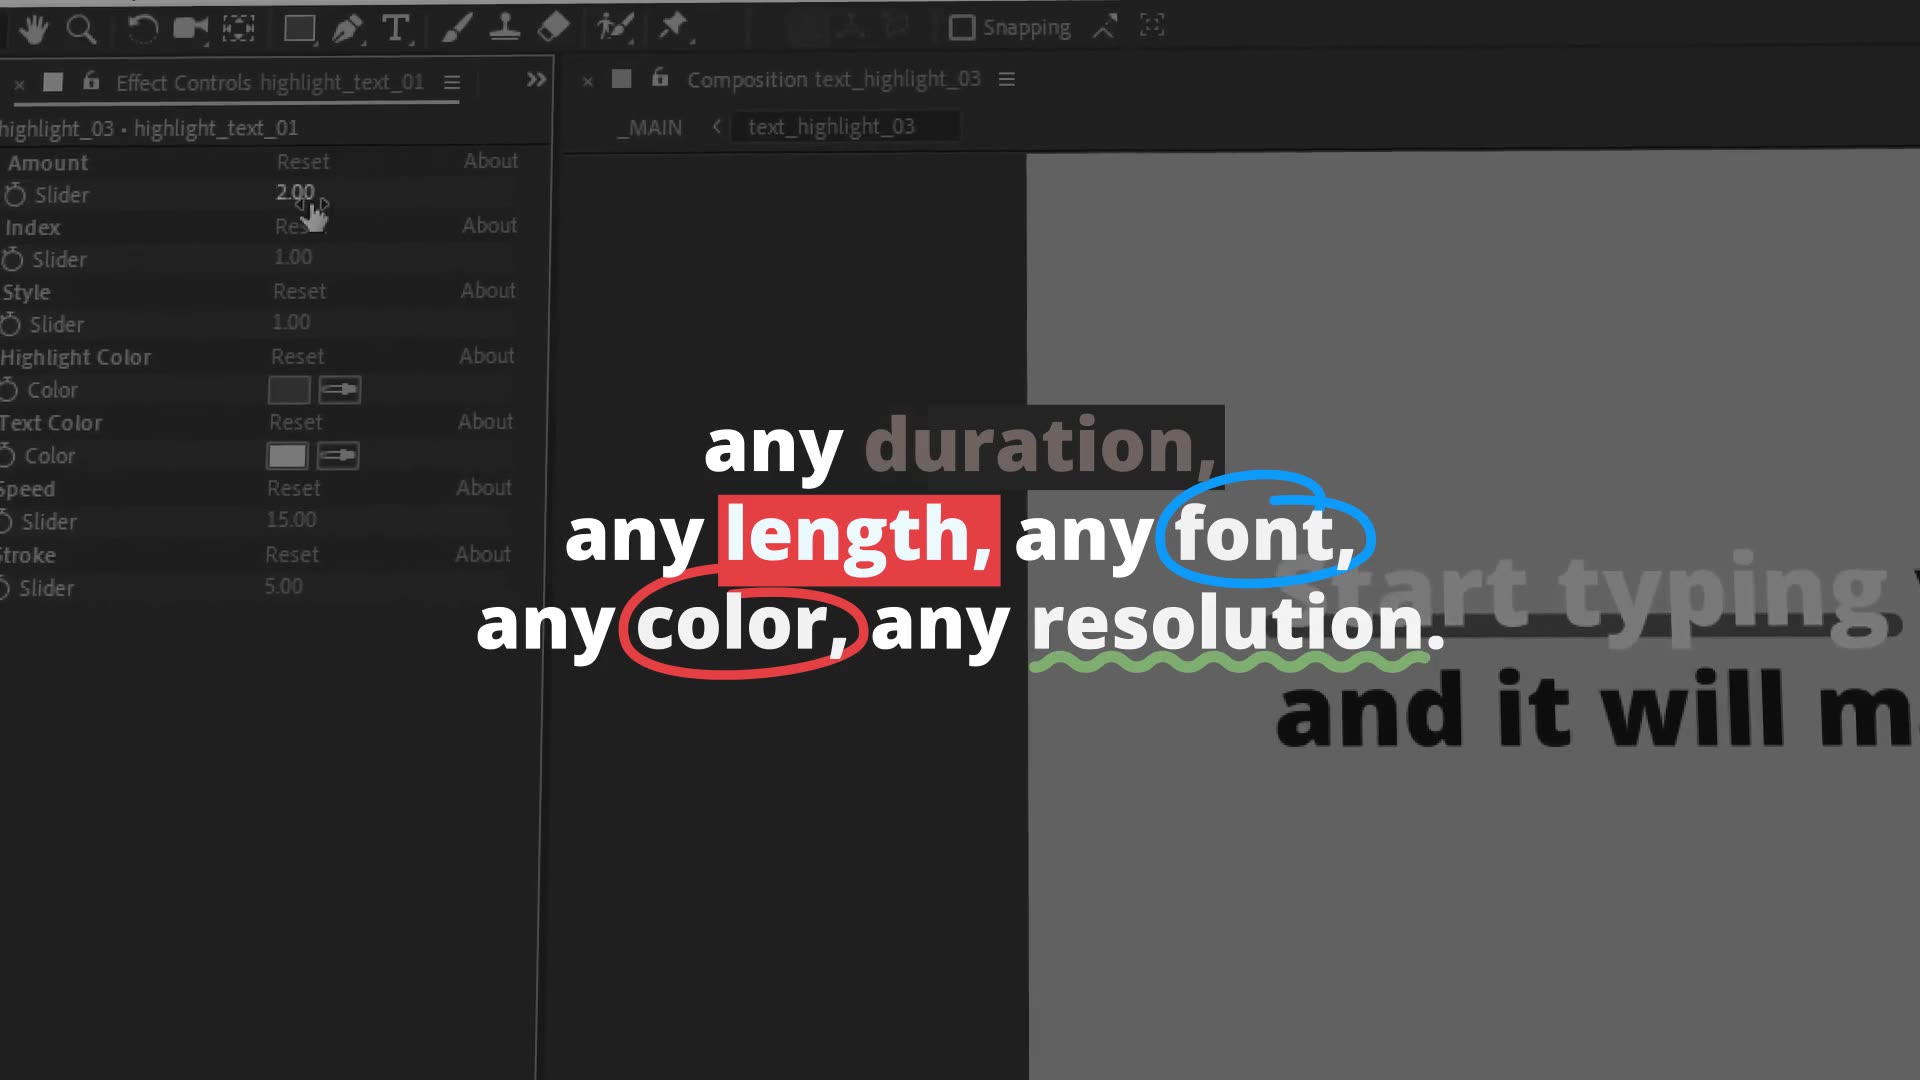1920x1080 pixels.
Task: Select the Pan Behind anchor tool
Action: coord(238,28)
